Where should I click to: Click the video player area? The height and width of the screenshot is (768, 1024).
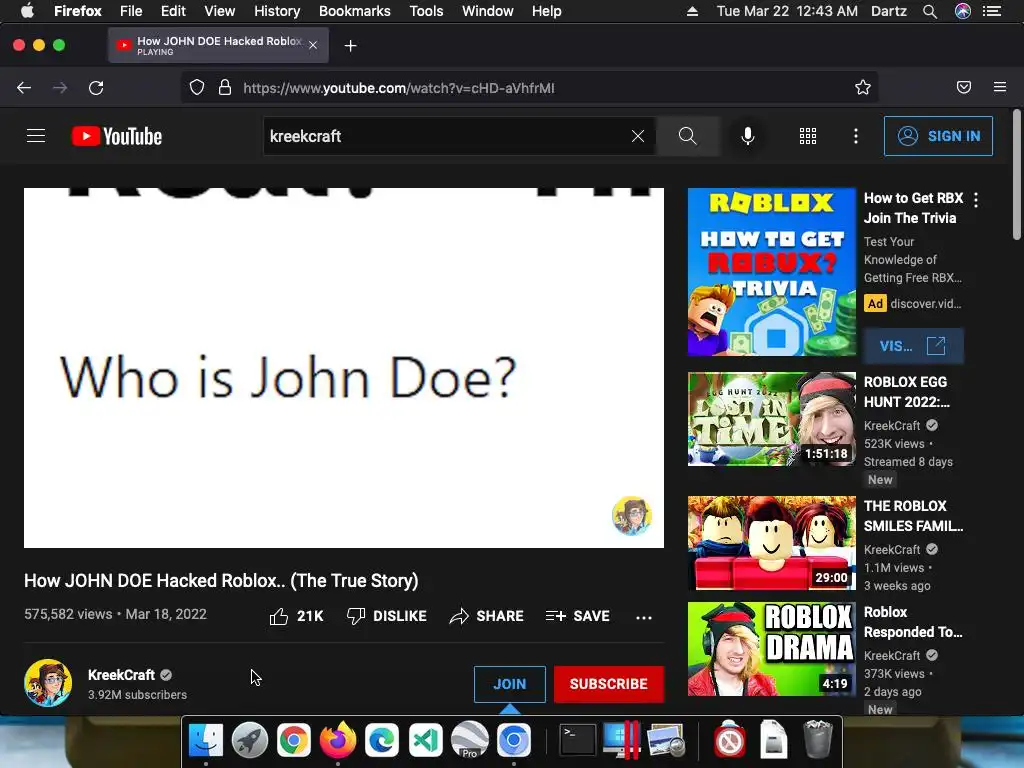[344, 368]
